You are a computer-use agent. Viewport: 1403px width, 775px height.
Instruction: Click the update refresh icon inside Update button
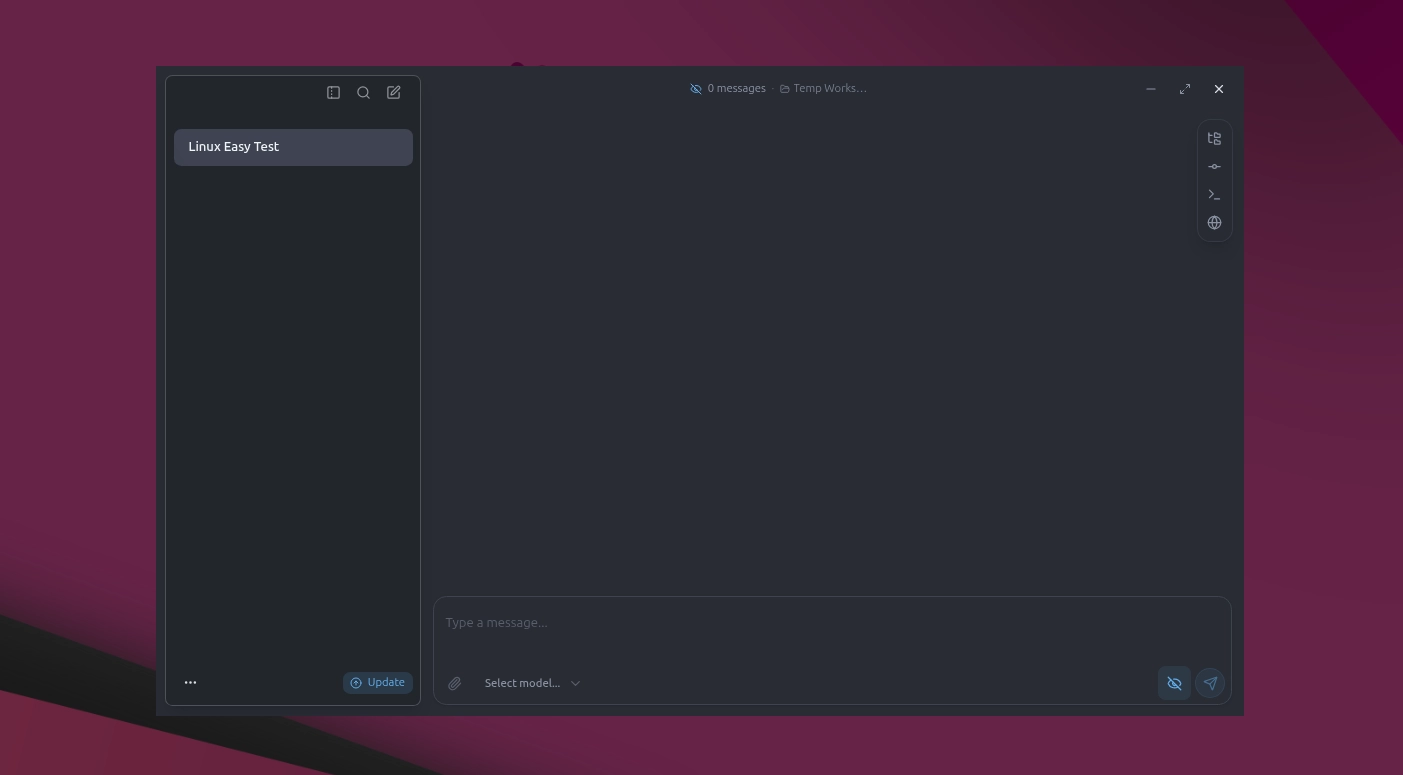(x=356, y=682)
